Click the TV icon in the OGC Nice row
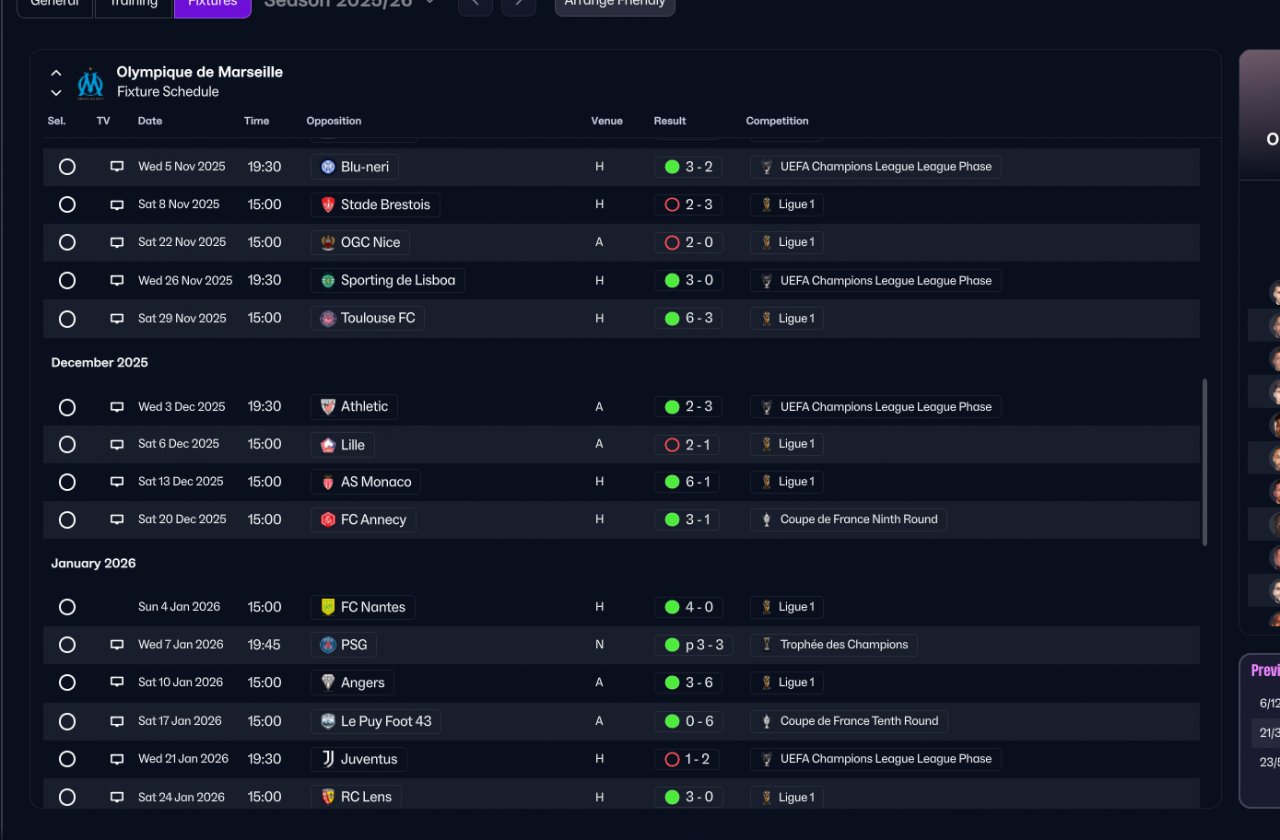 117,243
